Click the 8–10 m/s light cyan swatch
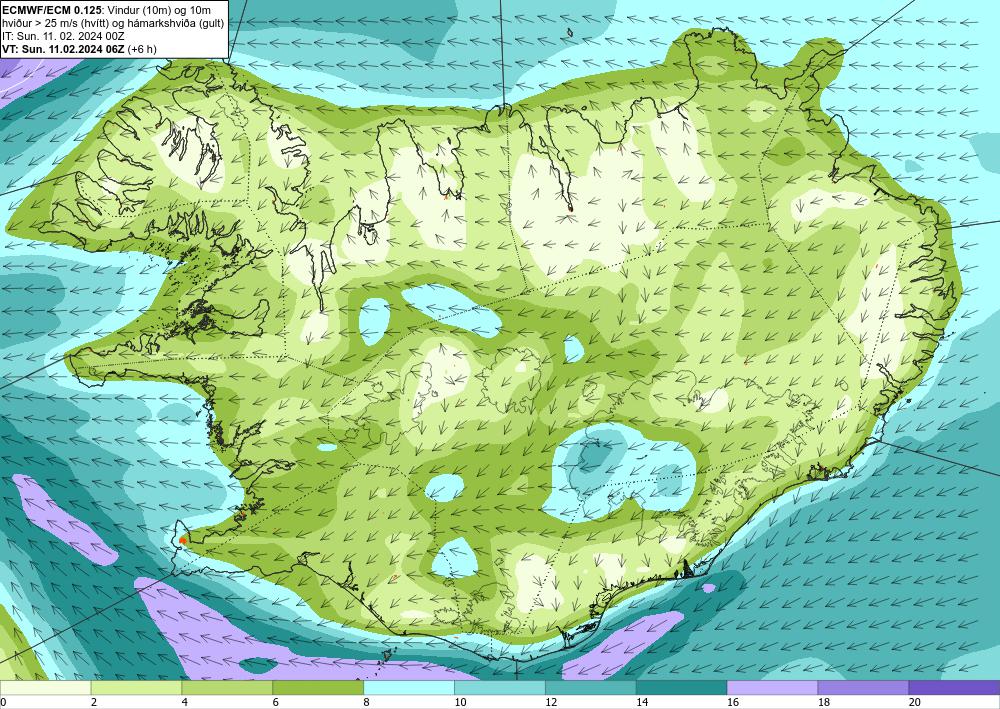Viewport: 1000px width, 709px height. tap(409, 687)
